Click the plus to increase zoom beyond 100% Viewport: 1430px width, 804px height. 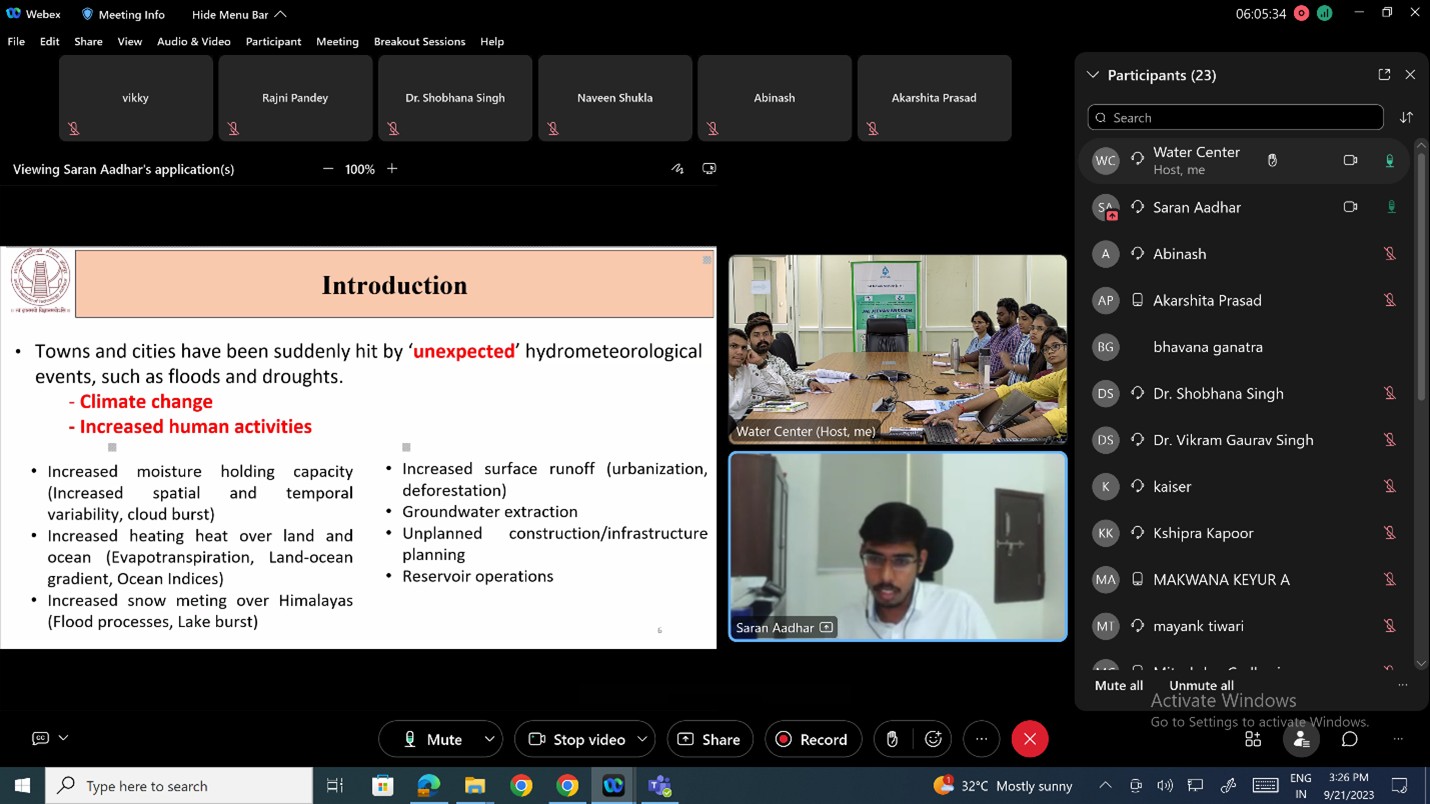[392, 169]
